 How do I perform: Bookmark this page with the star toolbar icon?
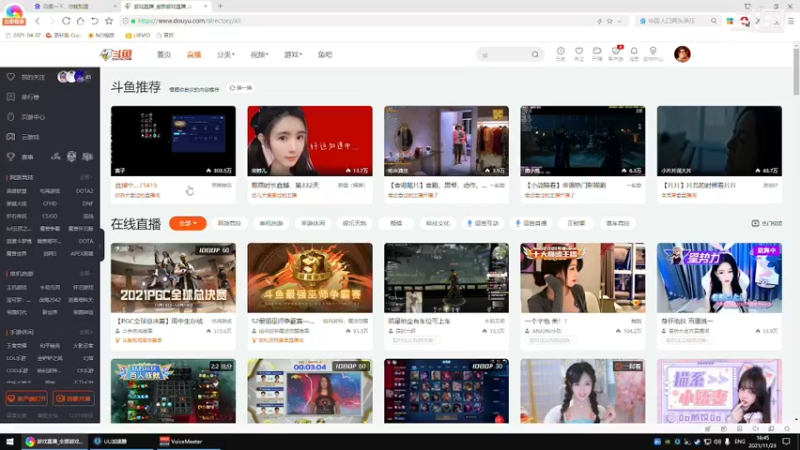[x=109, y=21]
